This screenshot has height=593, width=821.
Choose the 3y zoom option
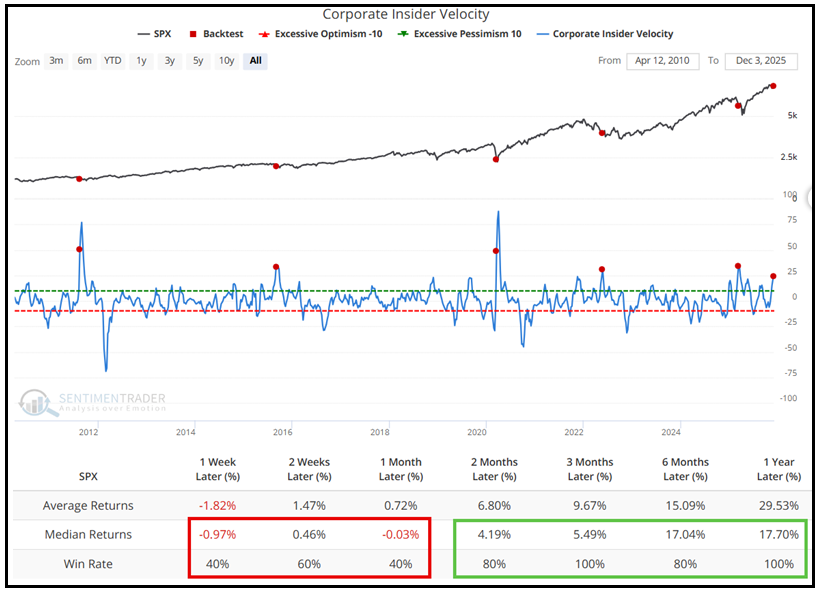(x=170, y=61)
